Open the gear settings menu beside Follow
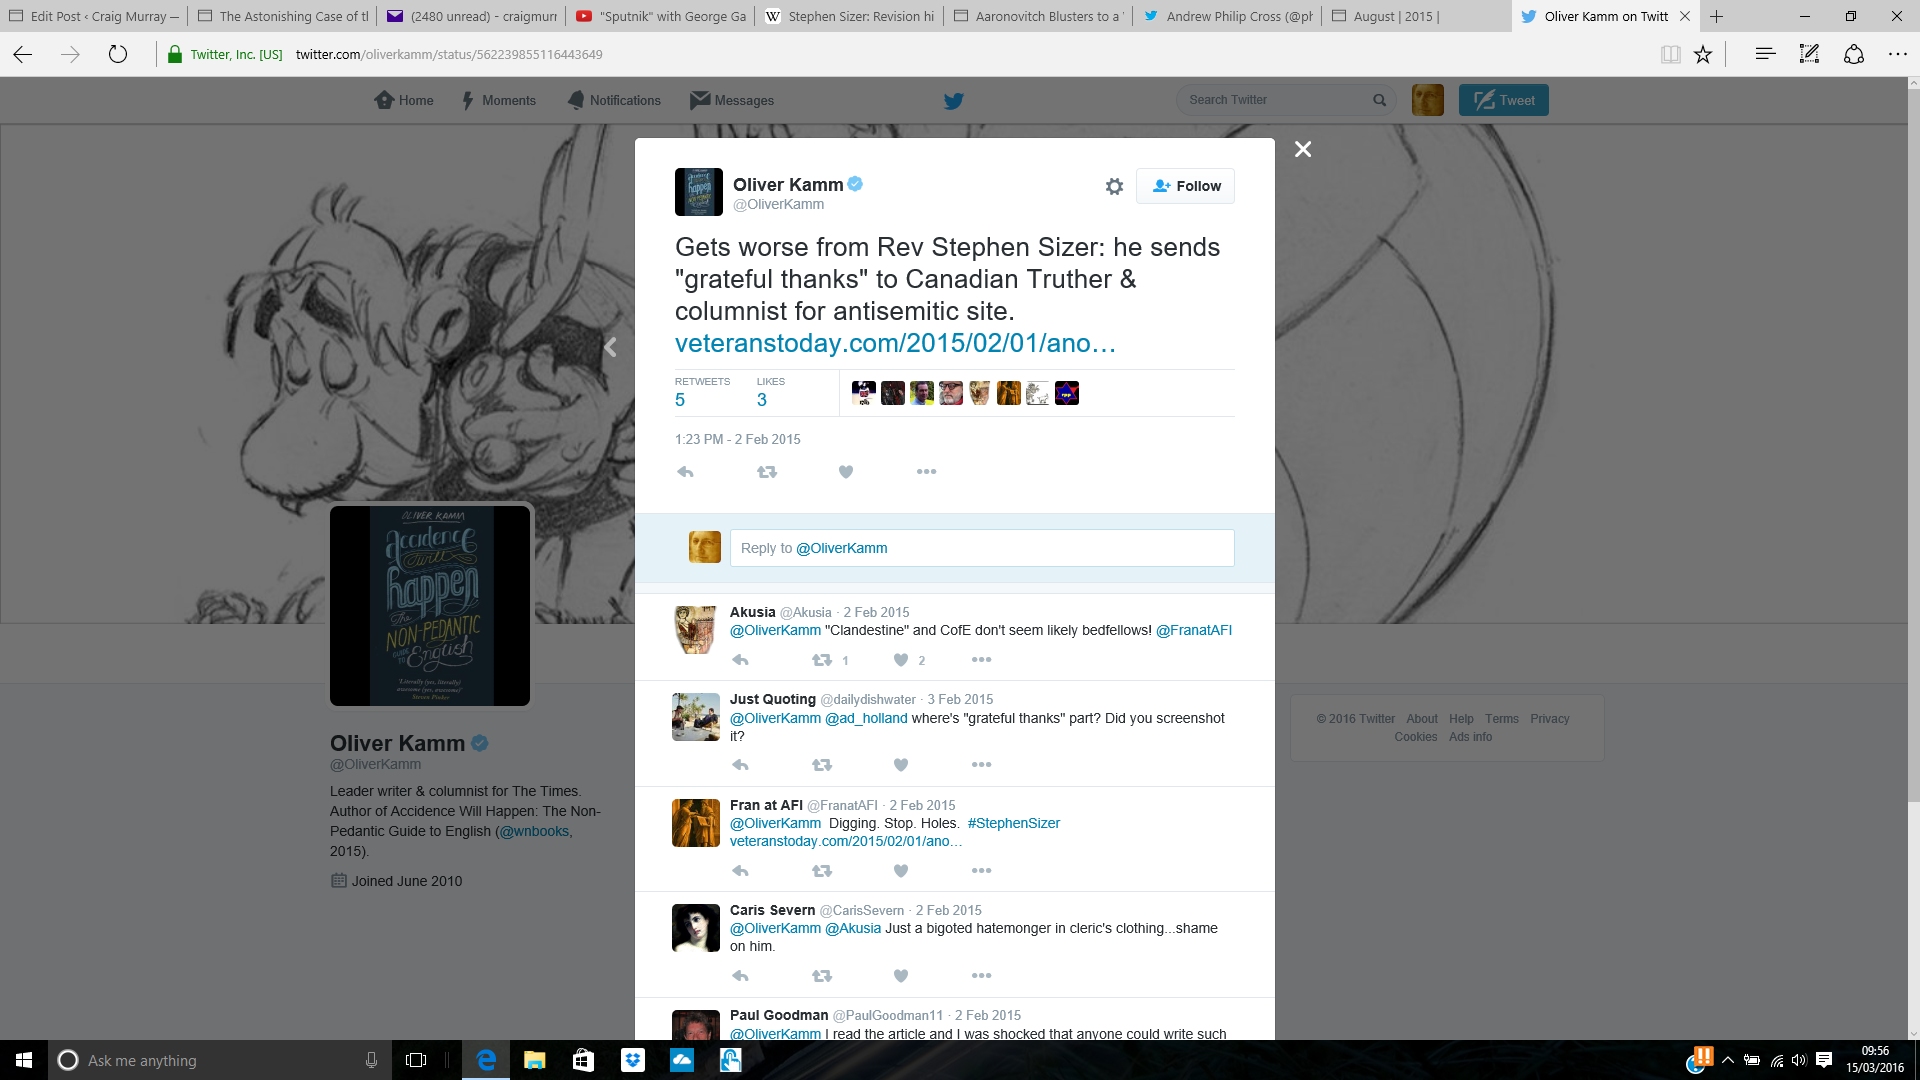Screen dimensions: 1920x1080 pyautogui.click(x=1114, y=186)
